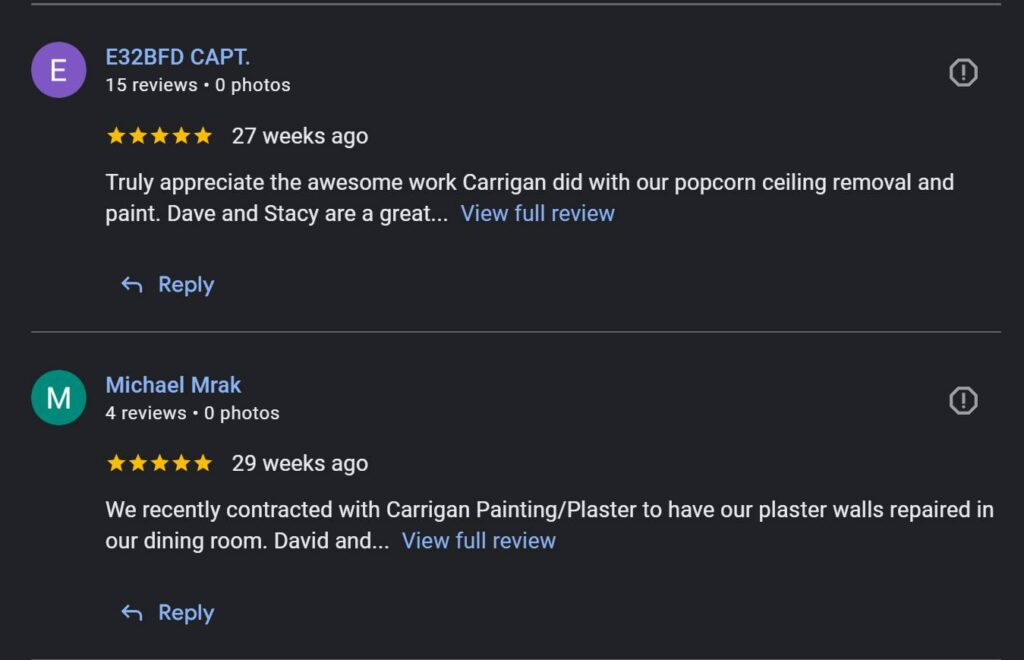Report the review by E32BFD CAPT.
Screen dimensions: 1024x660
tap(963, 72)
